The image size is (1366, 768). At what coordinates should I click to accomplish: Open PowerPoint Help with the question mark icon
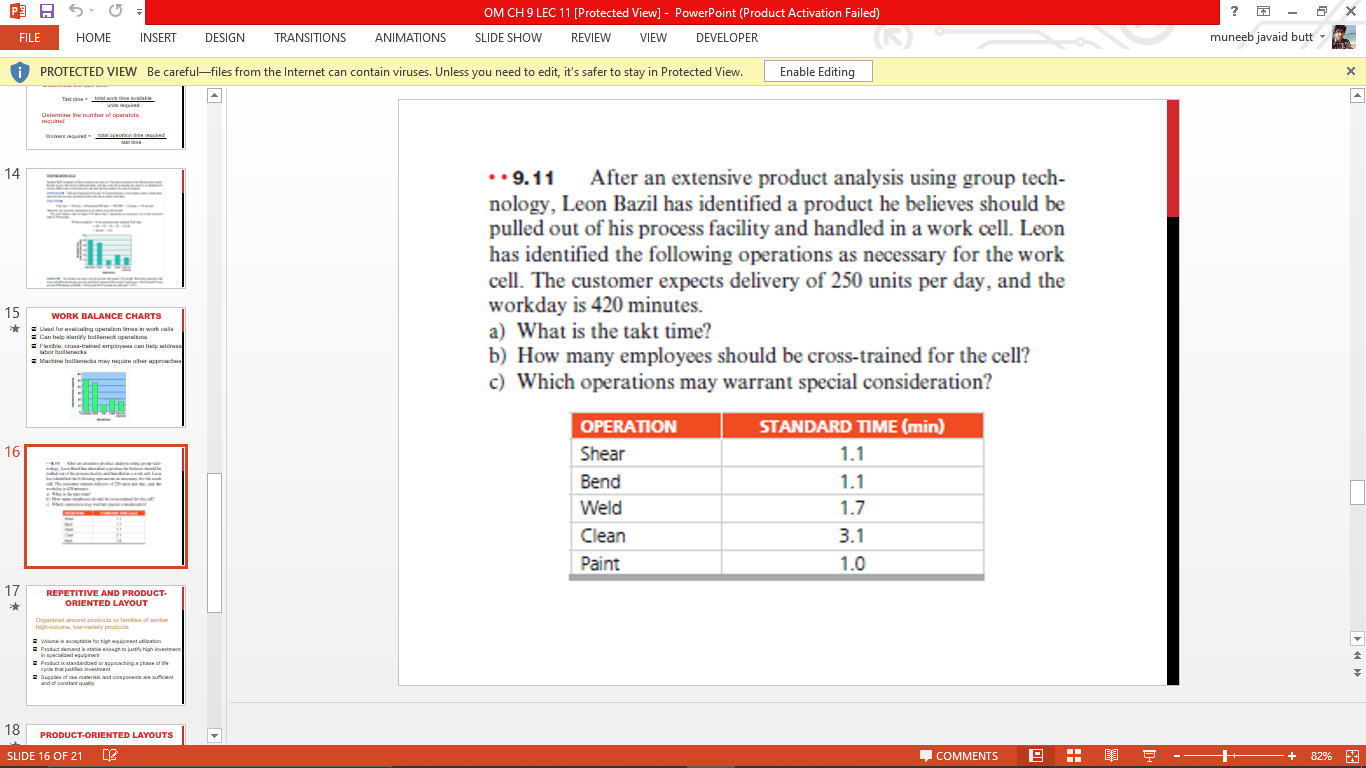tap(1234, 10)
